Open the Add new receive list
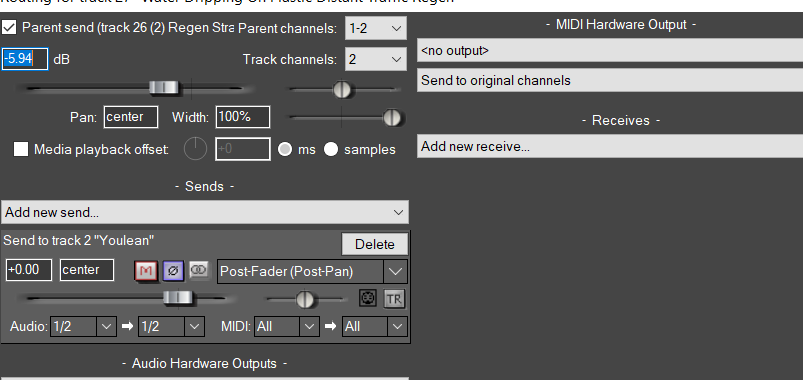 point(609,146)
